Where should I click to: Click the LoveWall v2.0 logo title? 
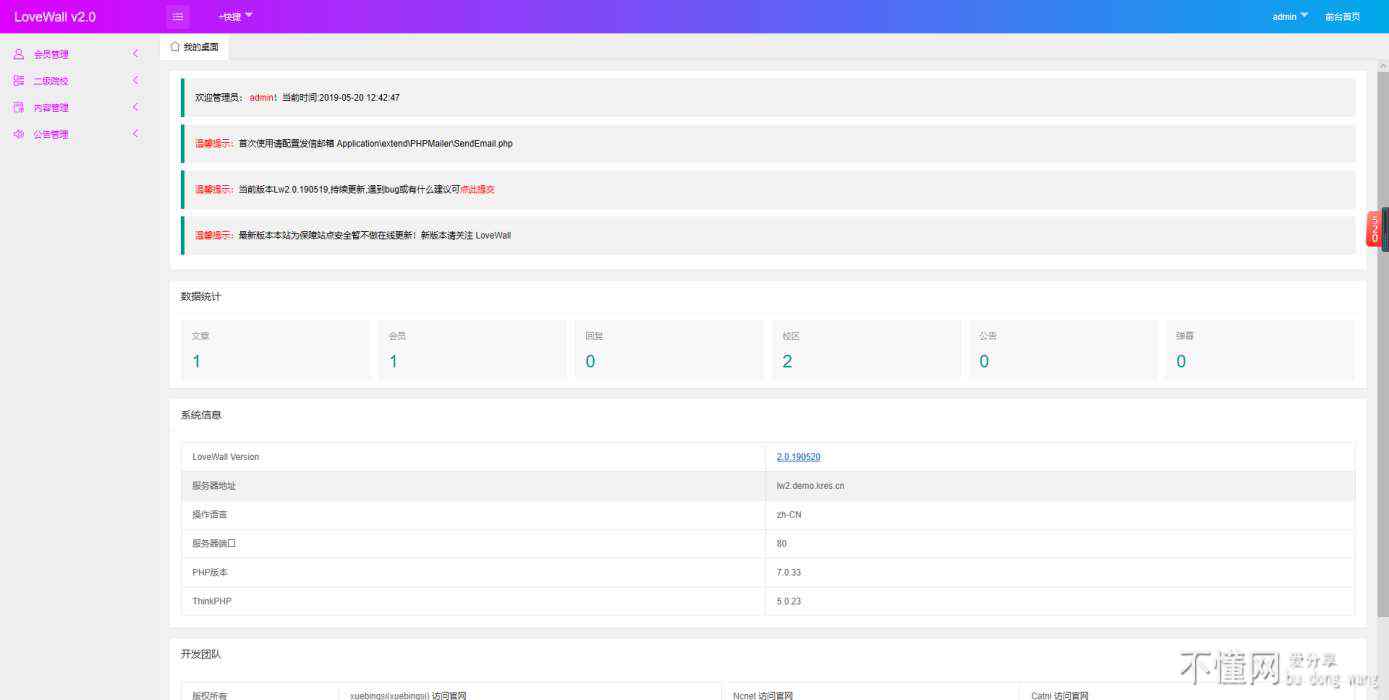pyautogui.click(x=55, y=17)
